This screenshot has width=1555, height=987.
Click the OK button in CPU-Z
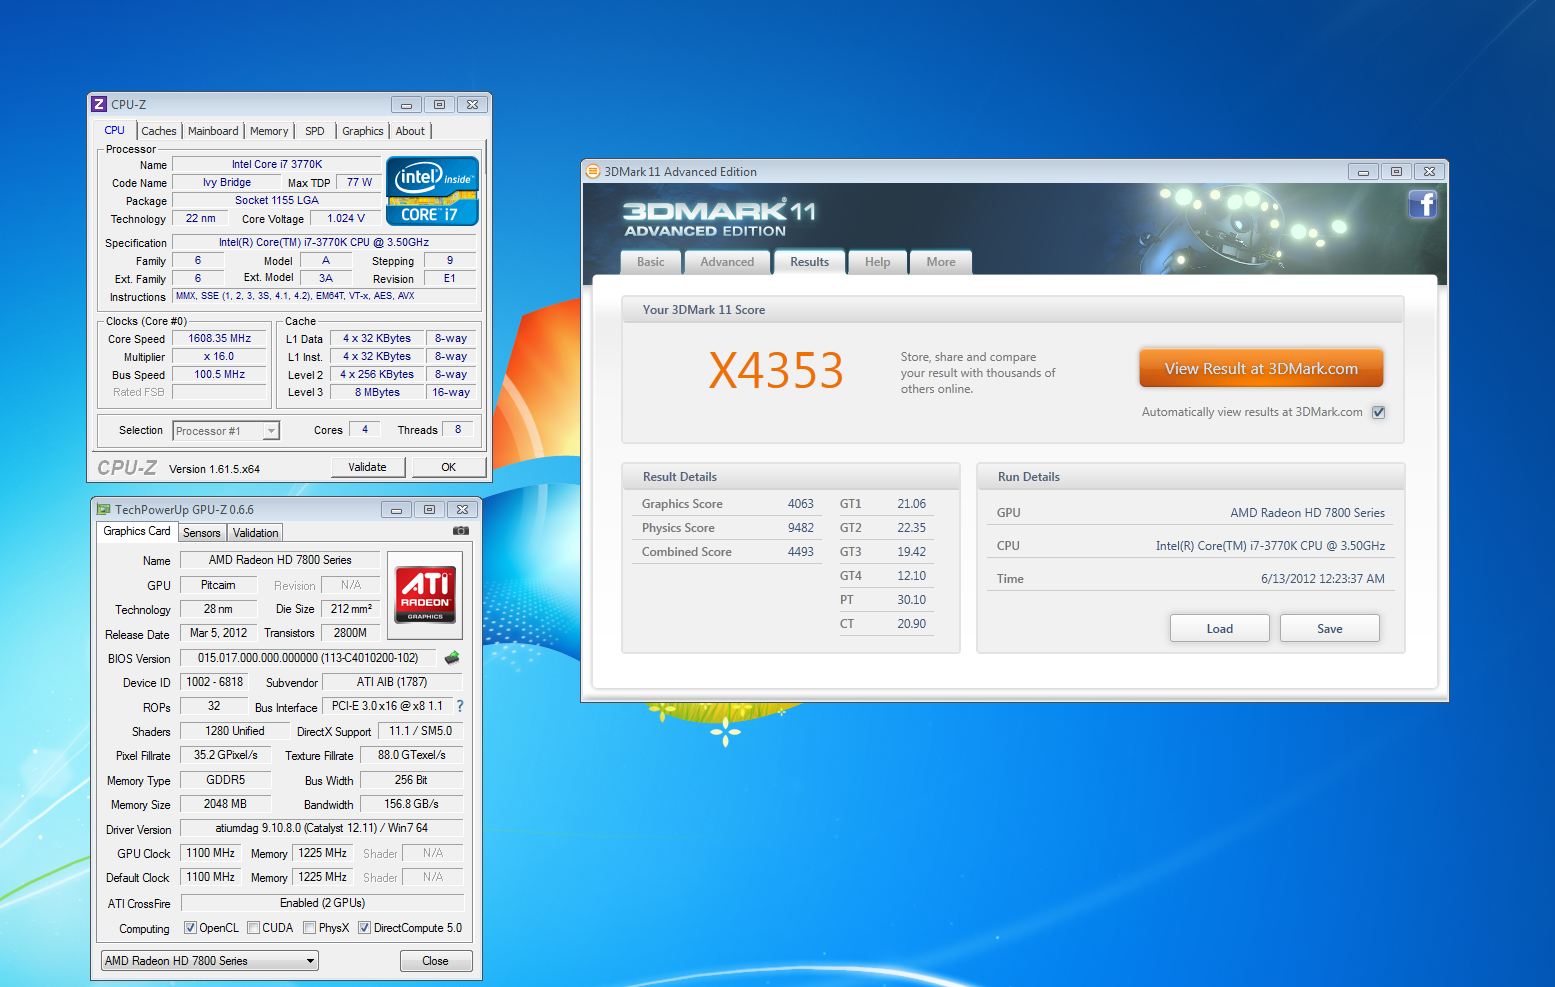[x=449, y=467]
